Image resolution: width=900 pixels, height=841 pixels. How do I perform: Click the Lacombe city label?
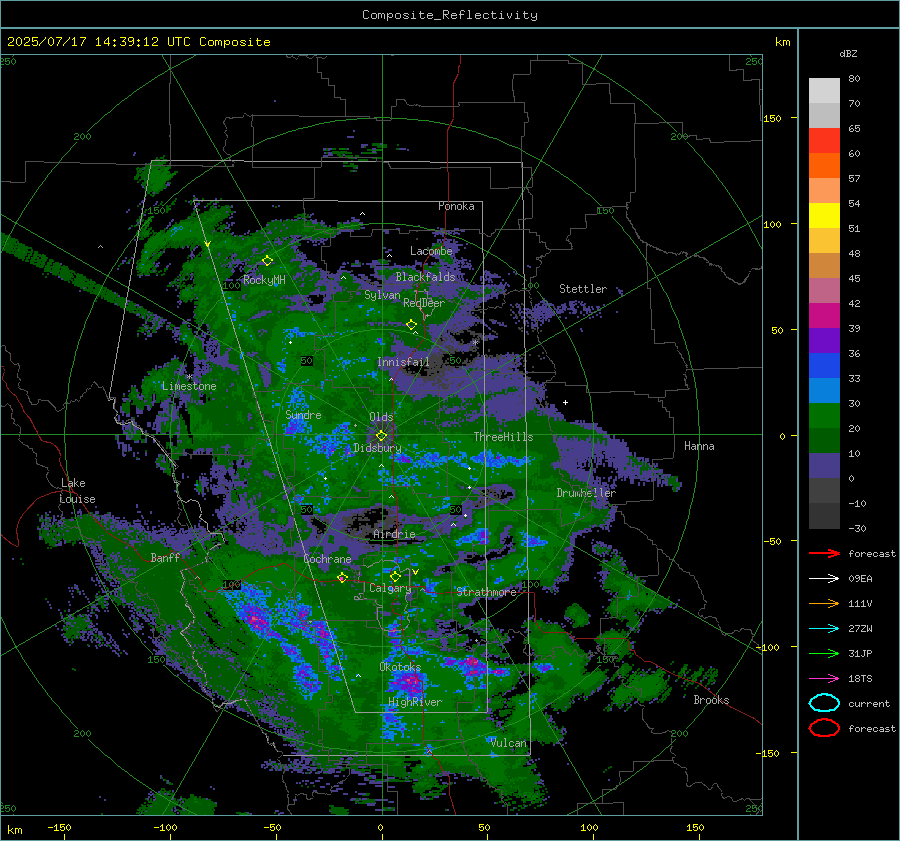pyautogui.click(x=431, y=251)
